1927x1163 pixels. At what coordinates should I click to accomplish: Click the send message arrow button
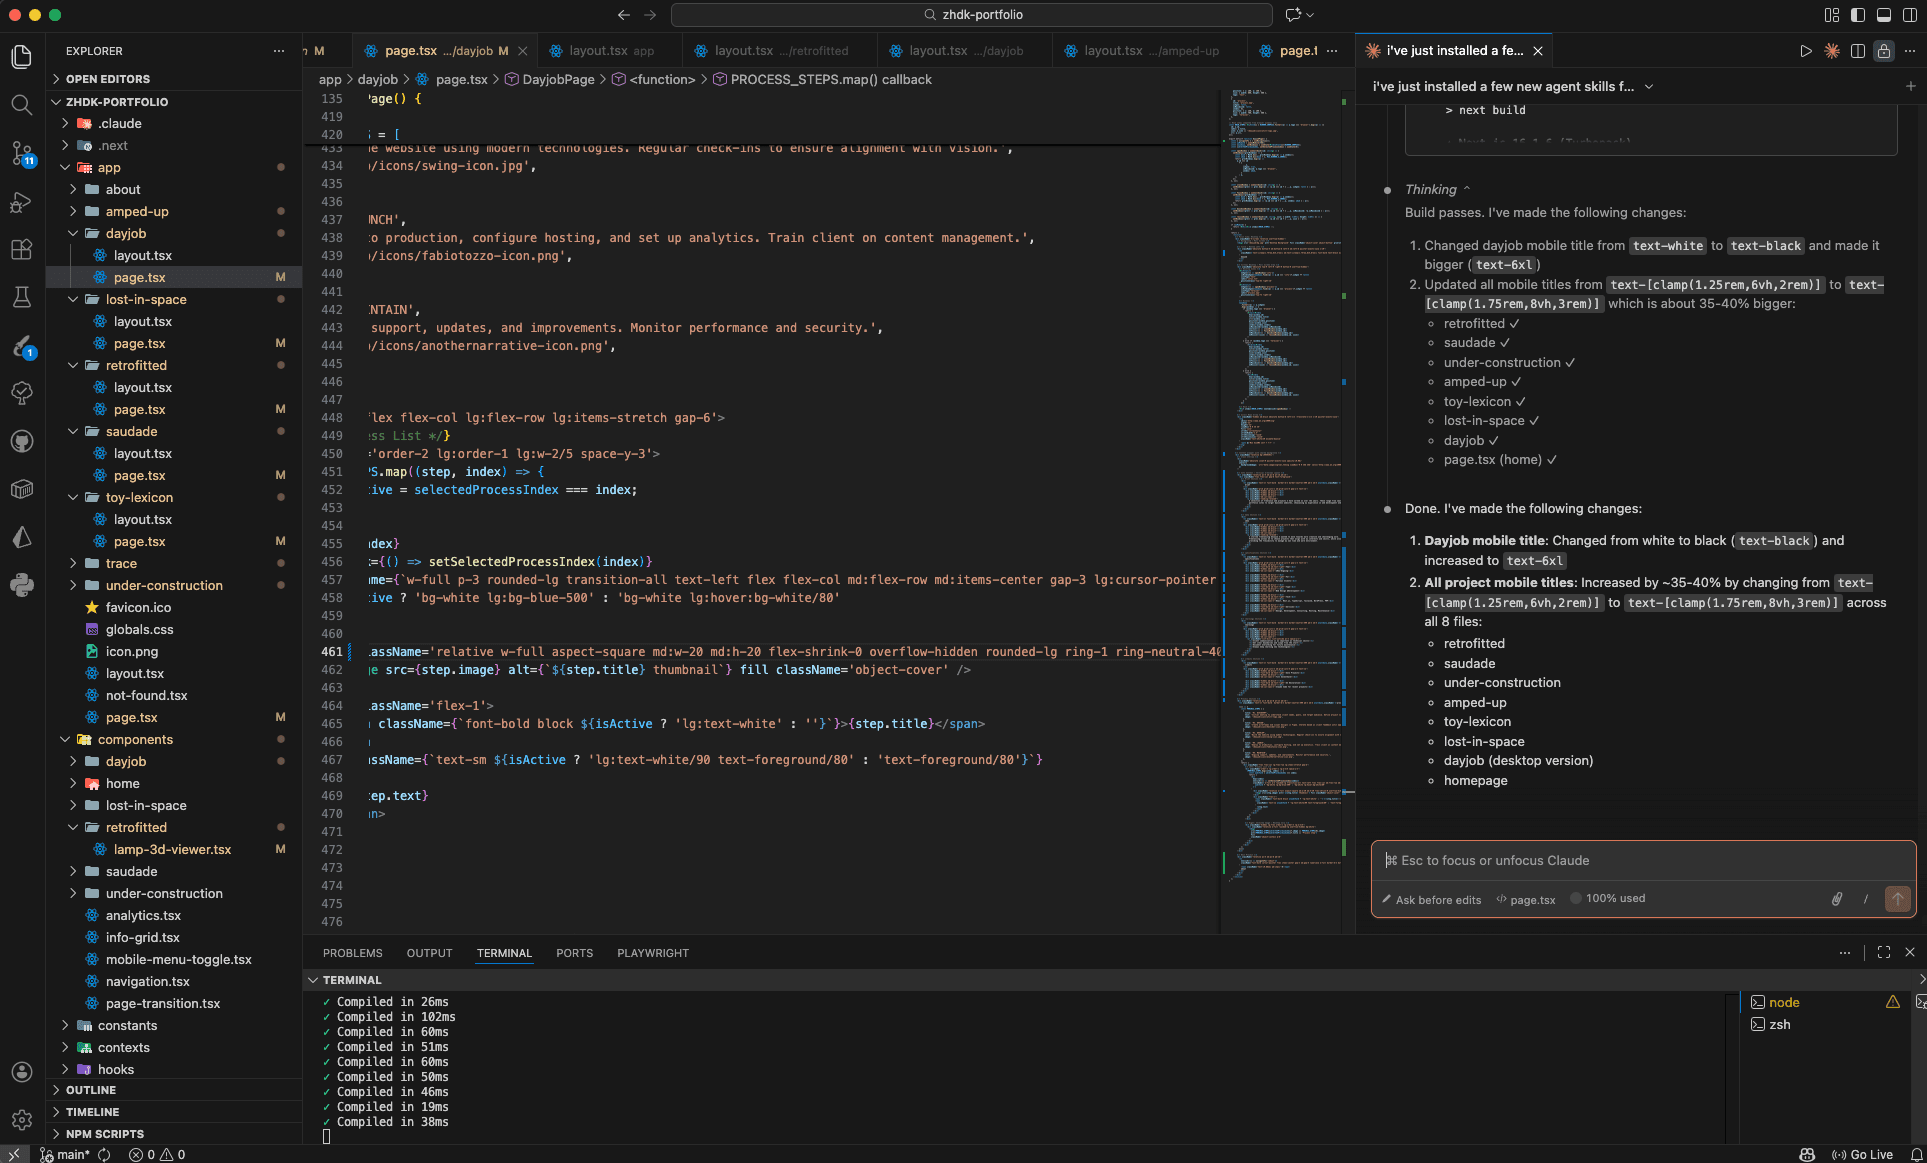click(x=1897, y=899)
